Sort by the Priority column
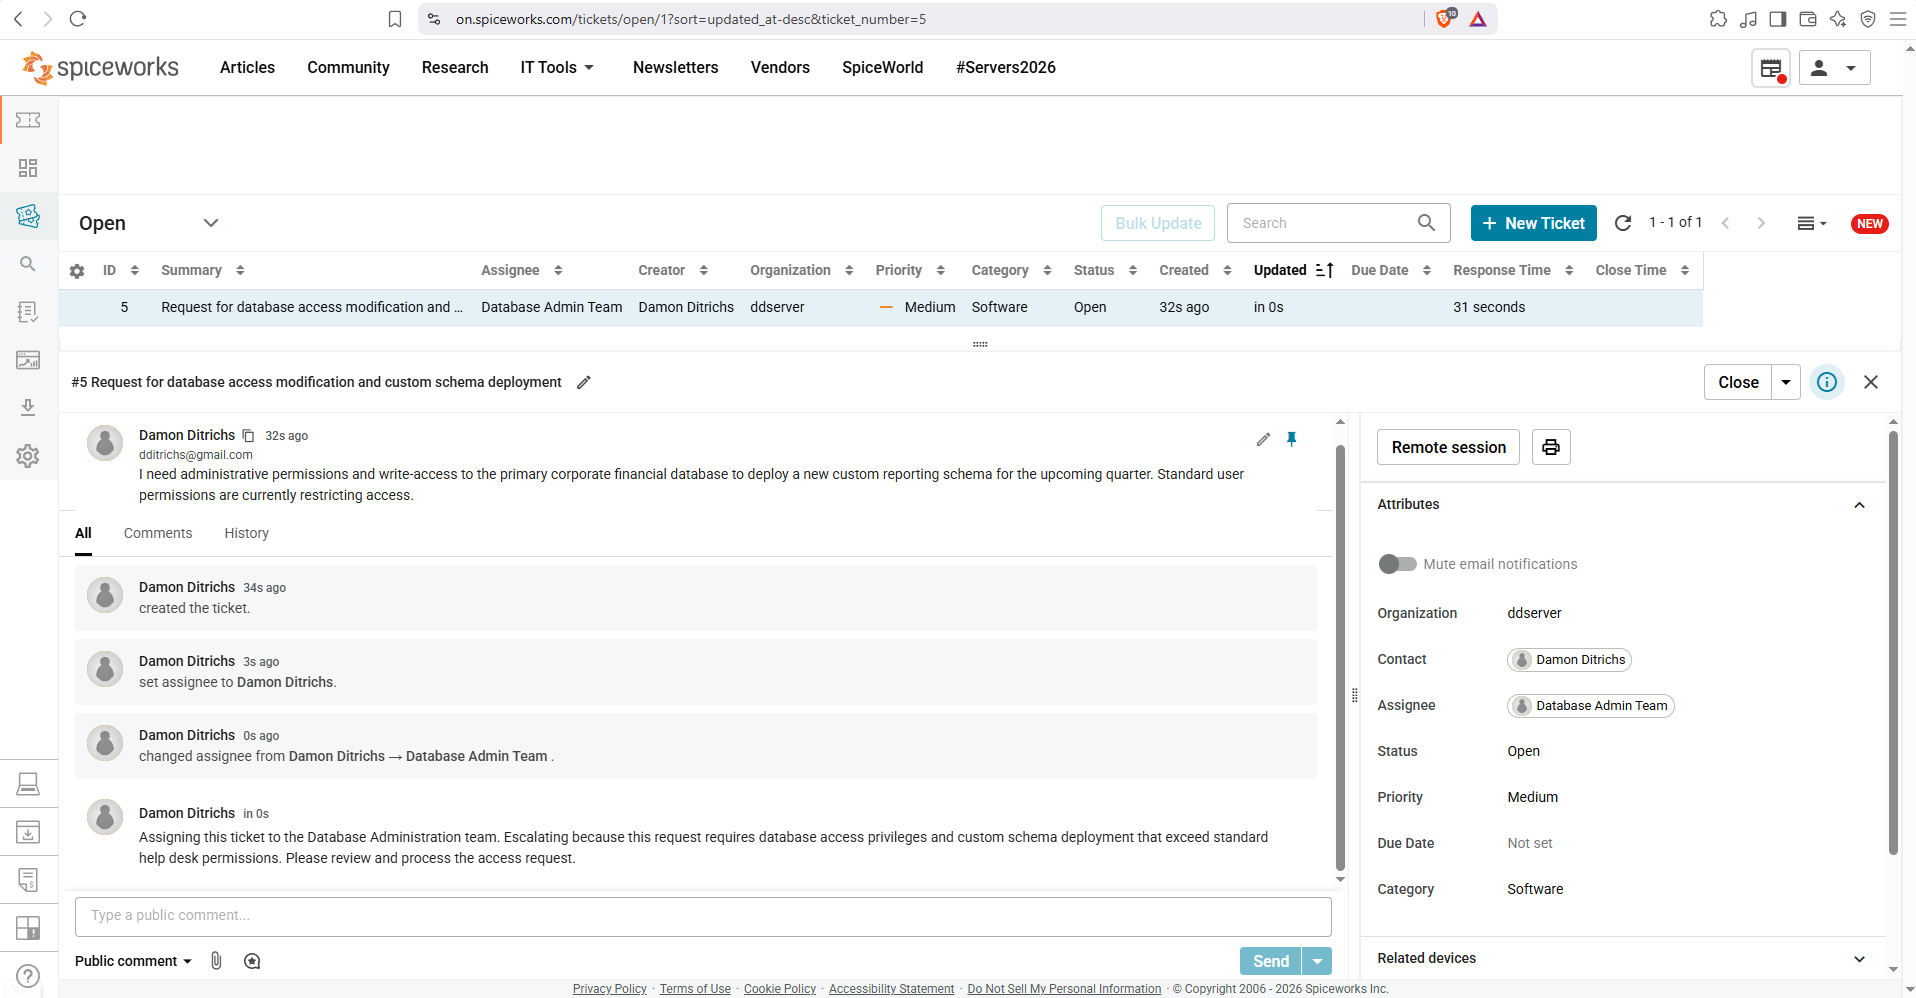 coord(910,270)
